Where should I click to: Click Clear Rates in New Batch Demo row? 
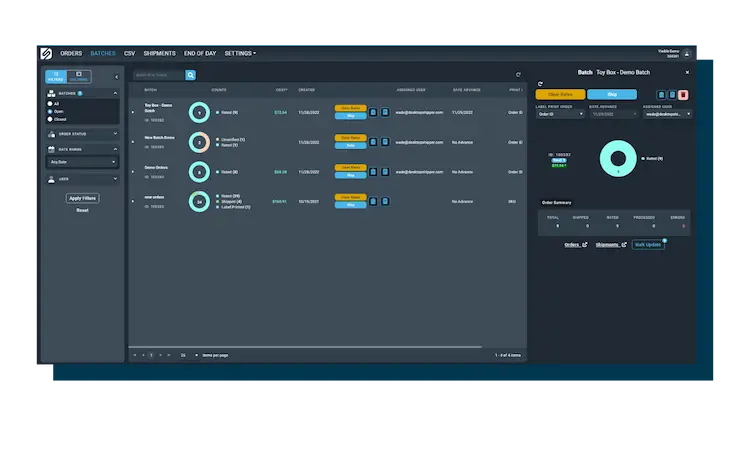(351, 138)
